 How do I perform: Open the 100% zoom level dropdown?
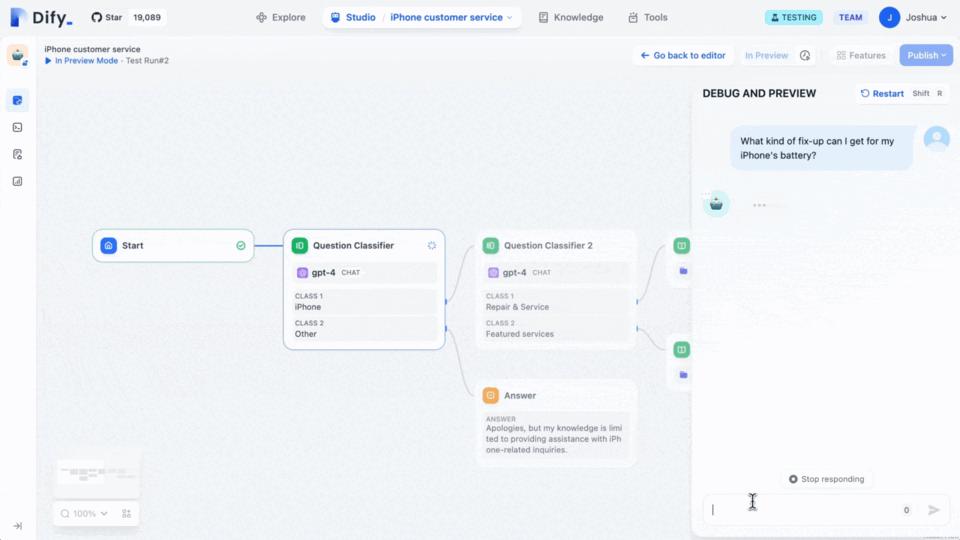pos(84,513)
